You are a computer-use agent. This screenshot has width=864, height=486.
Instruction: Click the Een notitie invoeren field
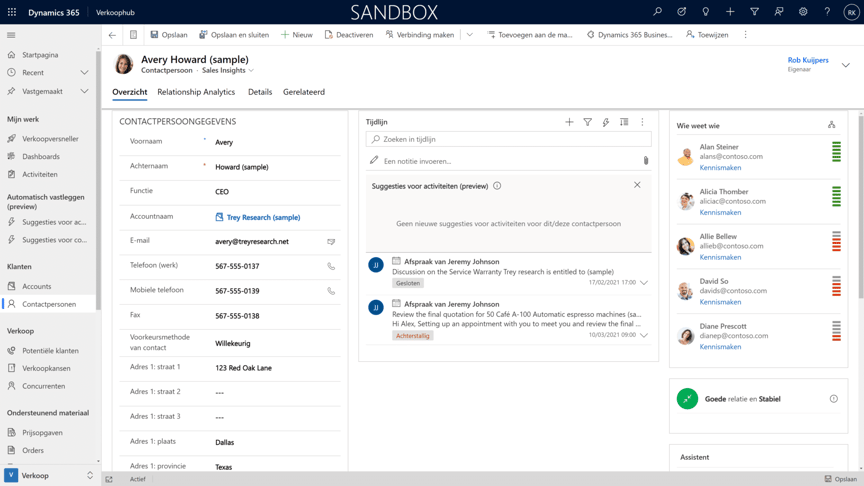[508, 161]
